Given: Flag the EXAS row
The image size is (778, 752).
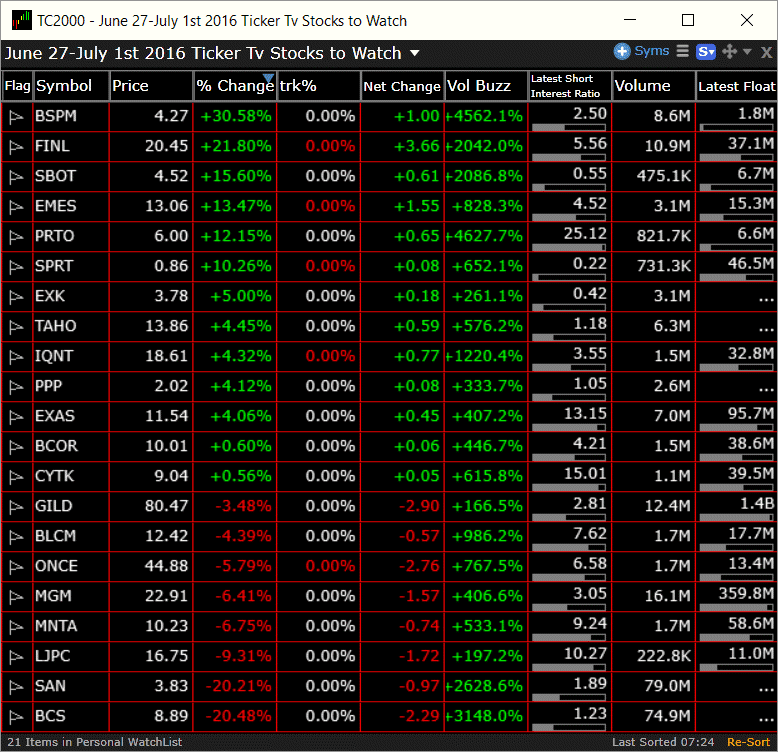Looking at the screenshot, I should pos(16,417).
